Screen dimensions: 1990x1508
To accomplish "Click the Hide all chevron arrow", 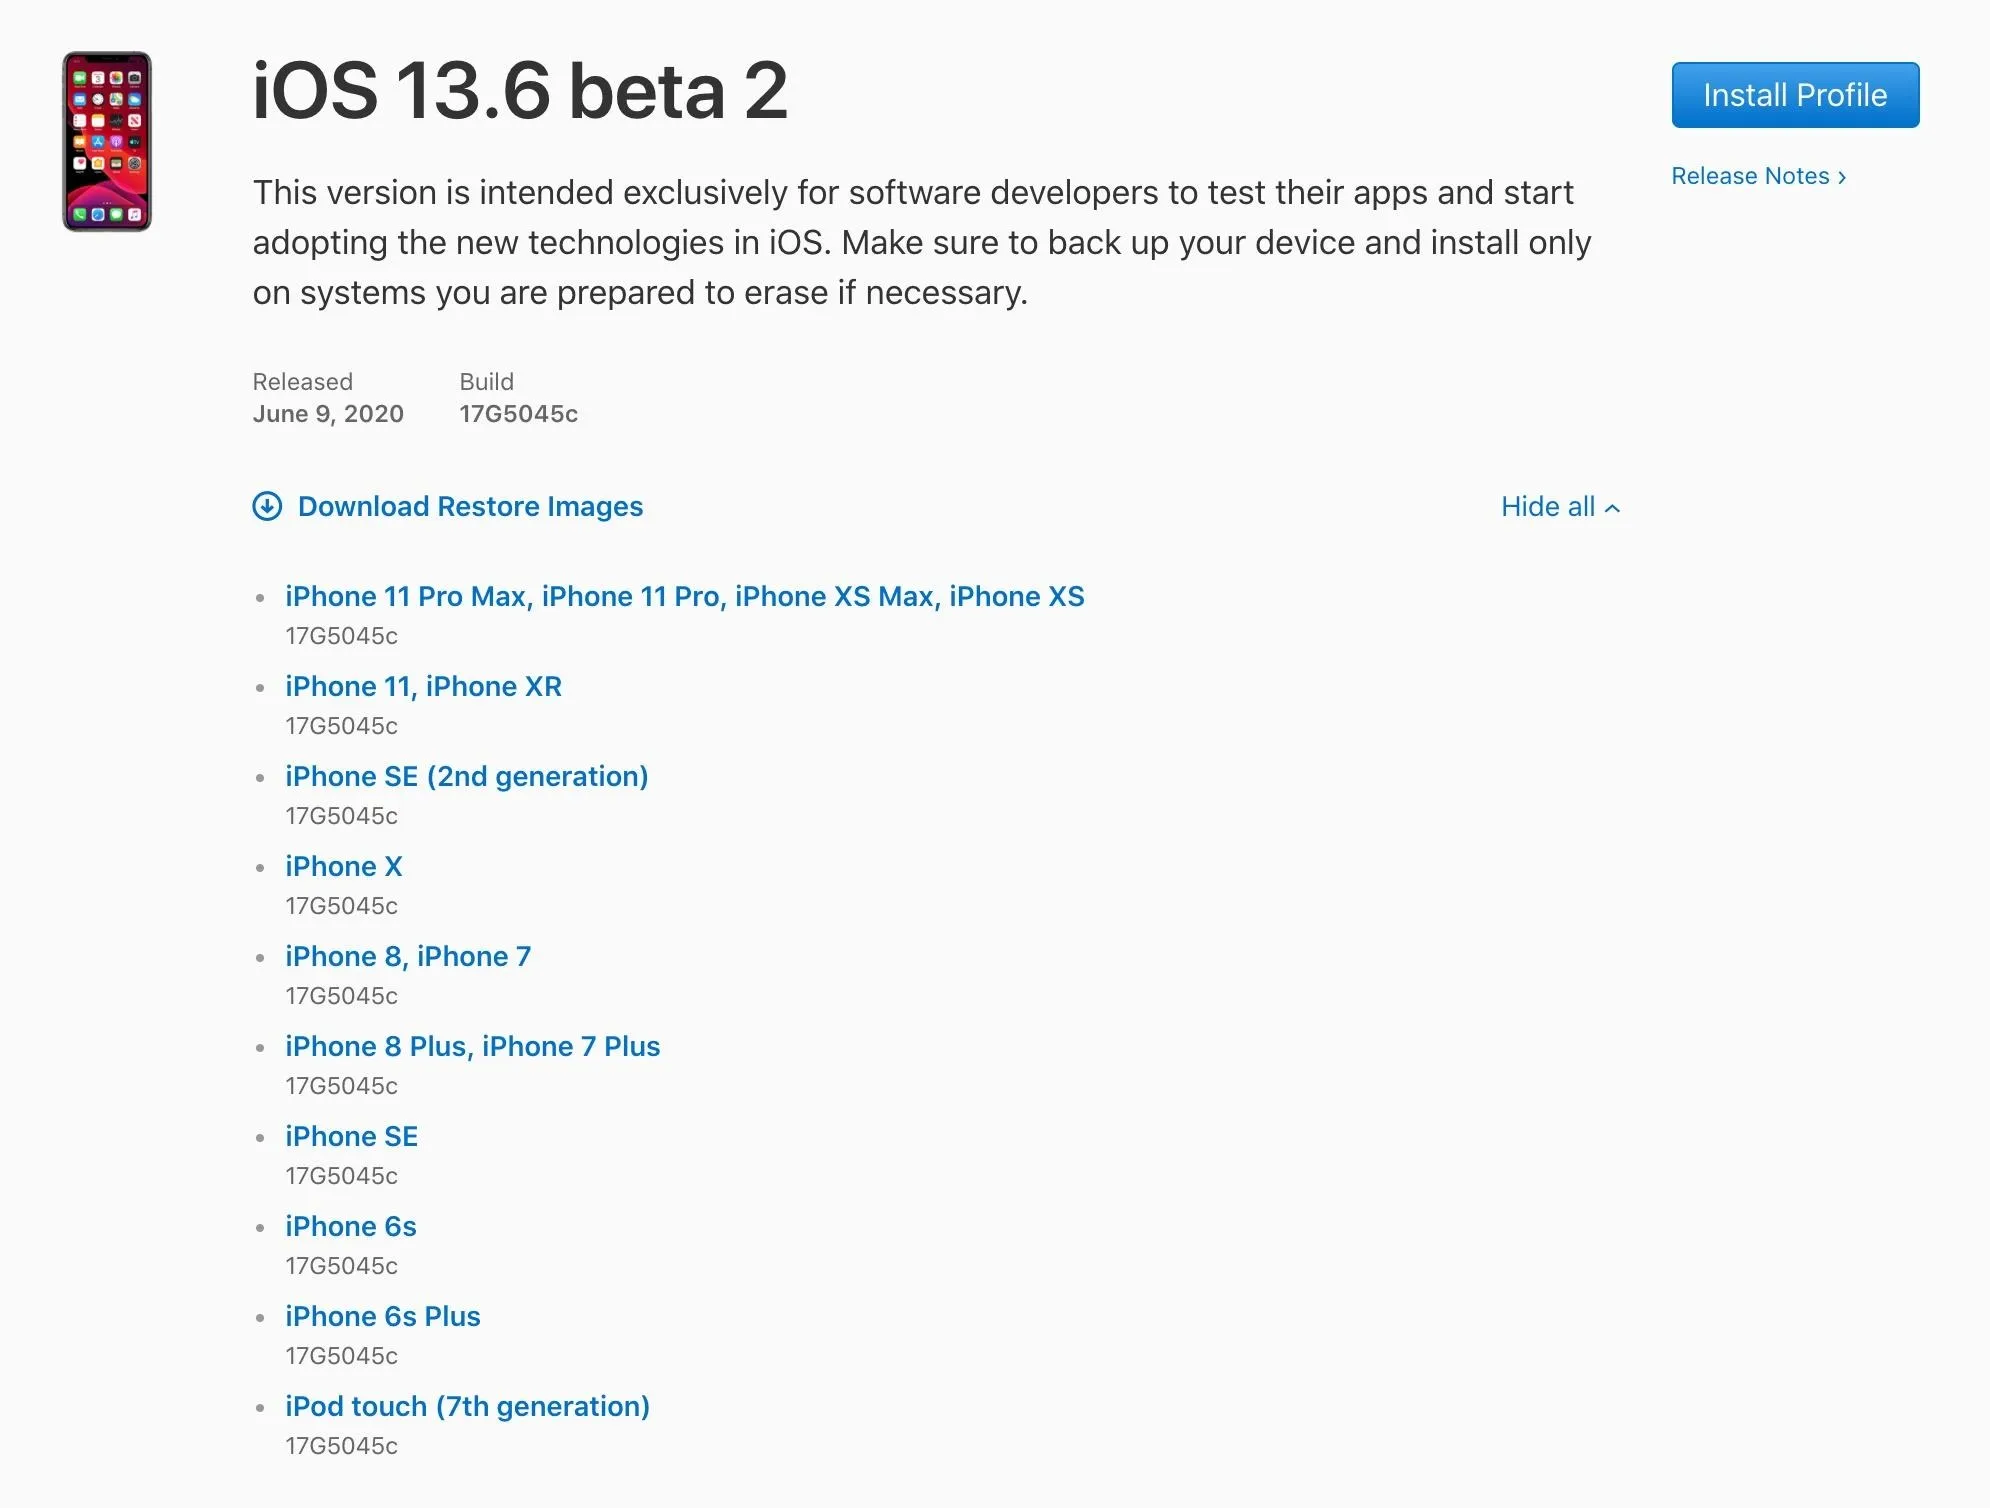I will point(1612,509).
